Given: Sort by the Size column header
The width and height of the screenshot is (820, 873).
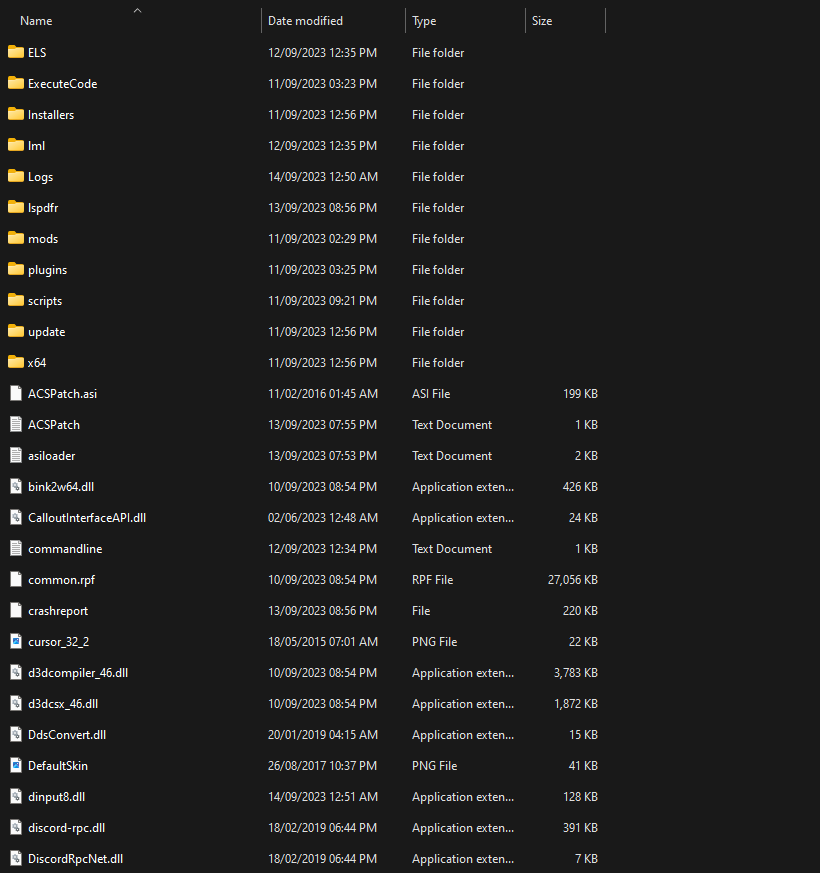Looking at the screenshot, I should click(542, 21).
